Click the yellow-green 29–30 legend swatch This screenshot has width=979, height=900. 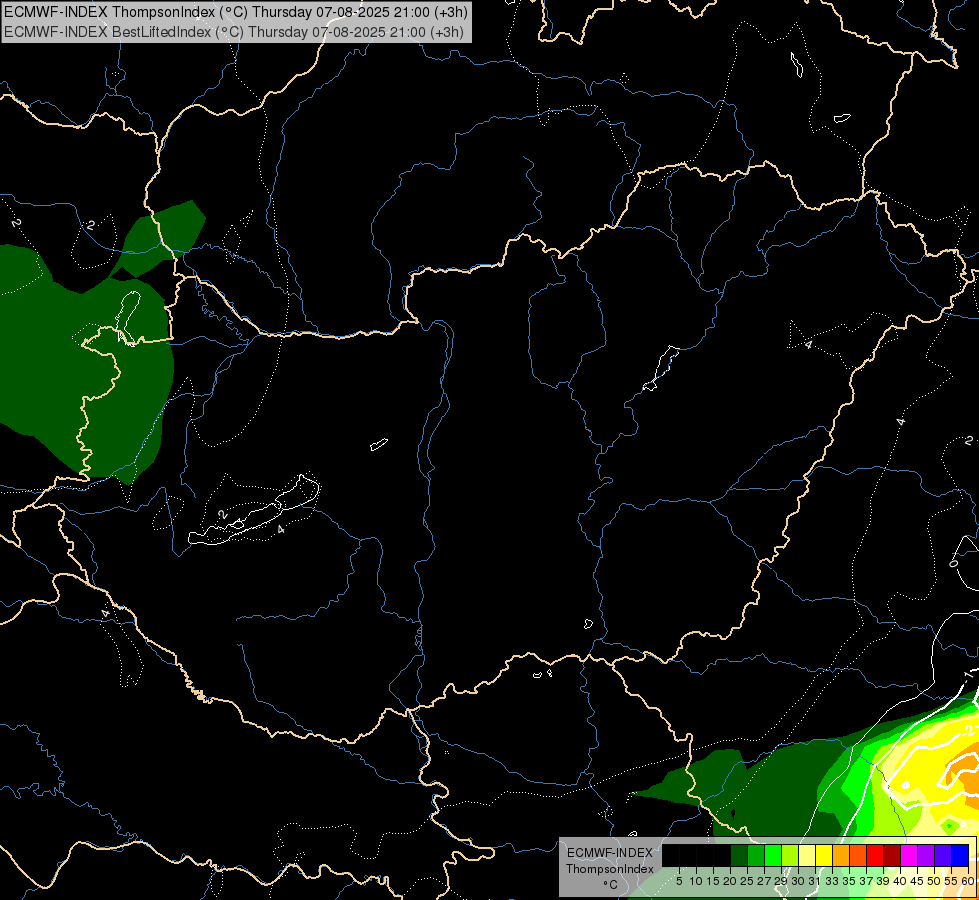point(790,855)
